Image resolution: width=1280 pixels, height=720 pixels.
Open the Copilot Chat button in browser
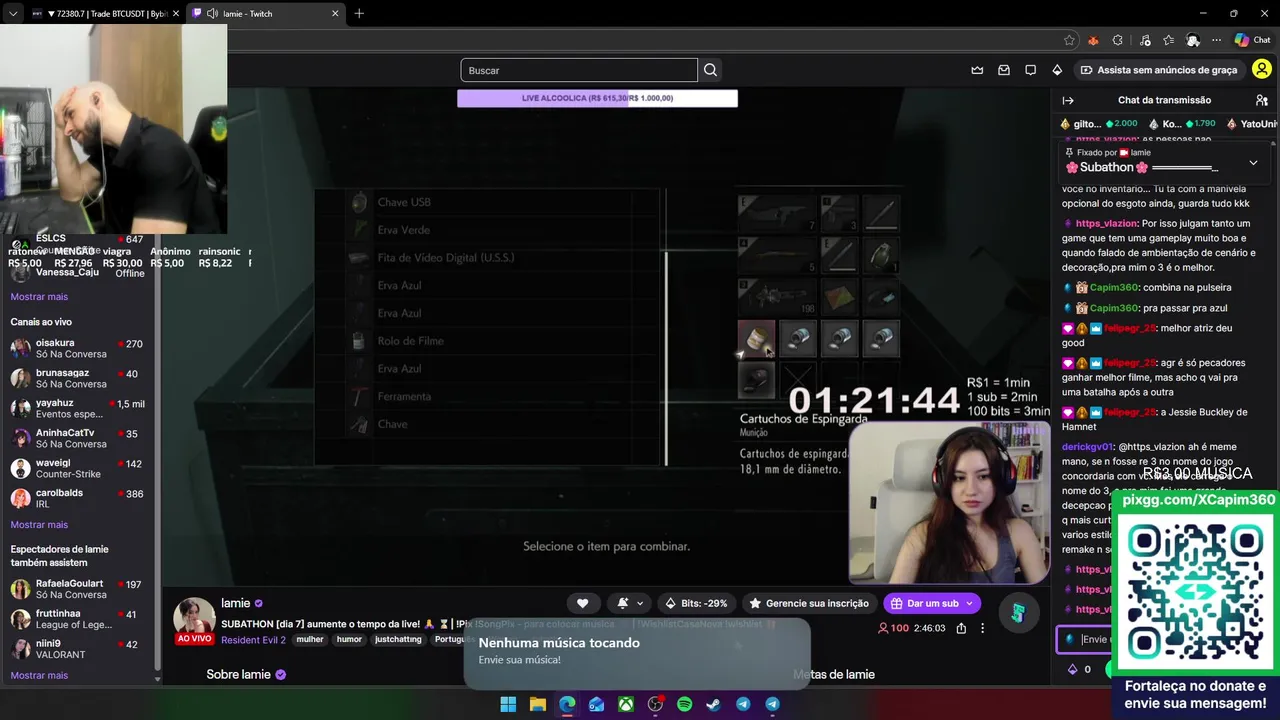point(1253,40)
